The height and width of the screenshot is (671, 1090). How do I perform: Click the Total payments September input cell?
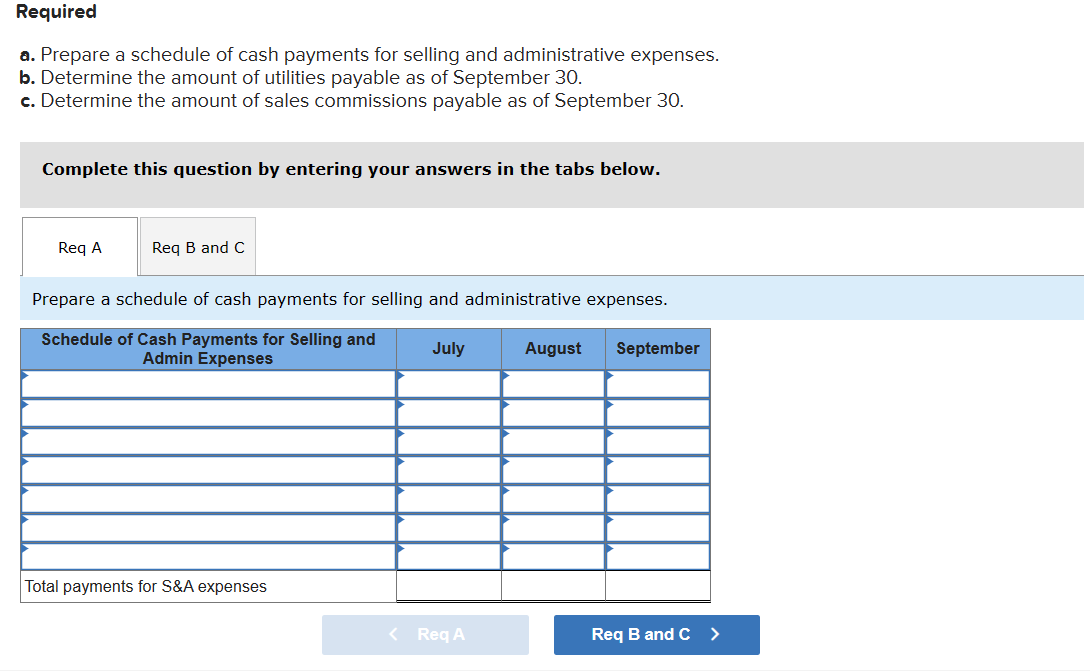[x=657, y=586]
